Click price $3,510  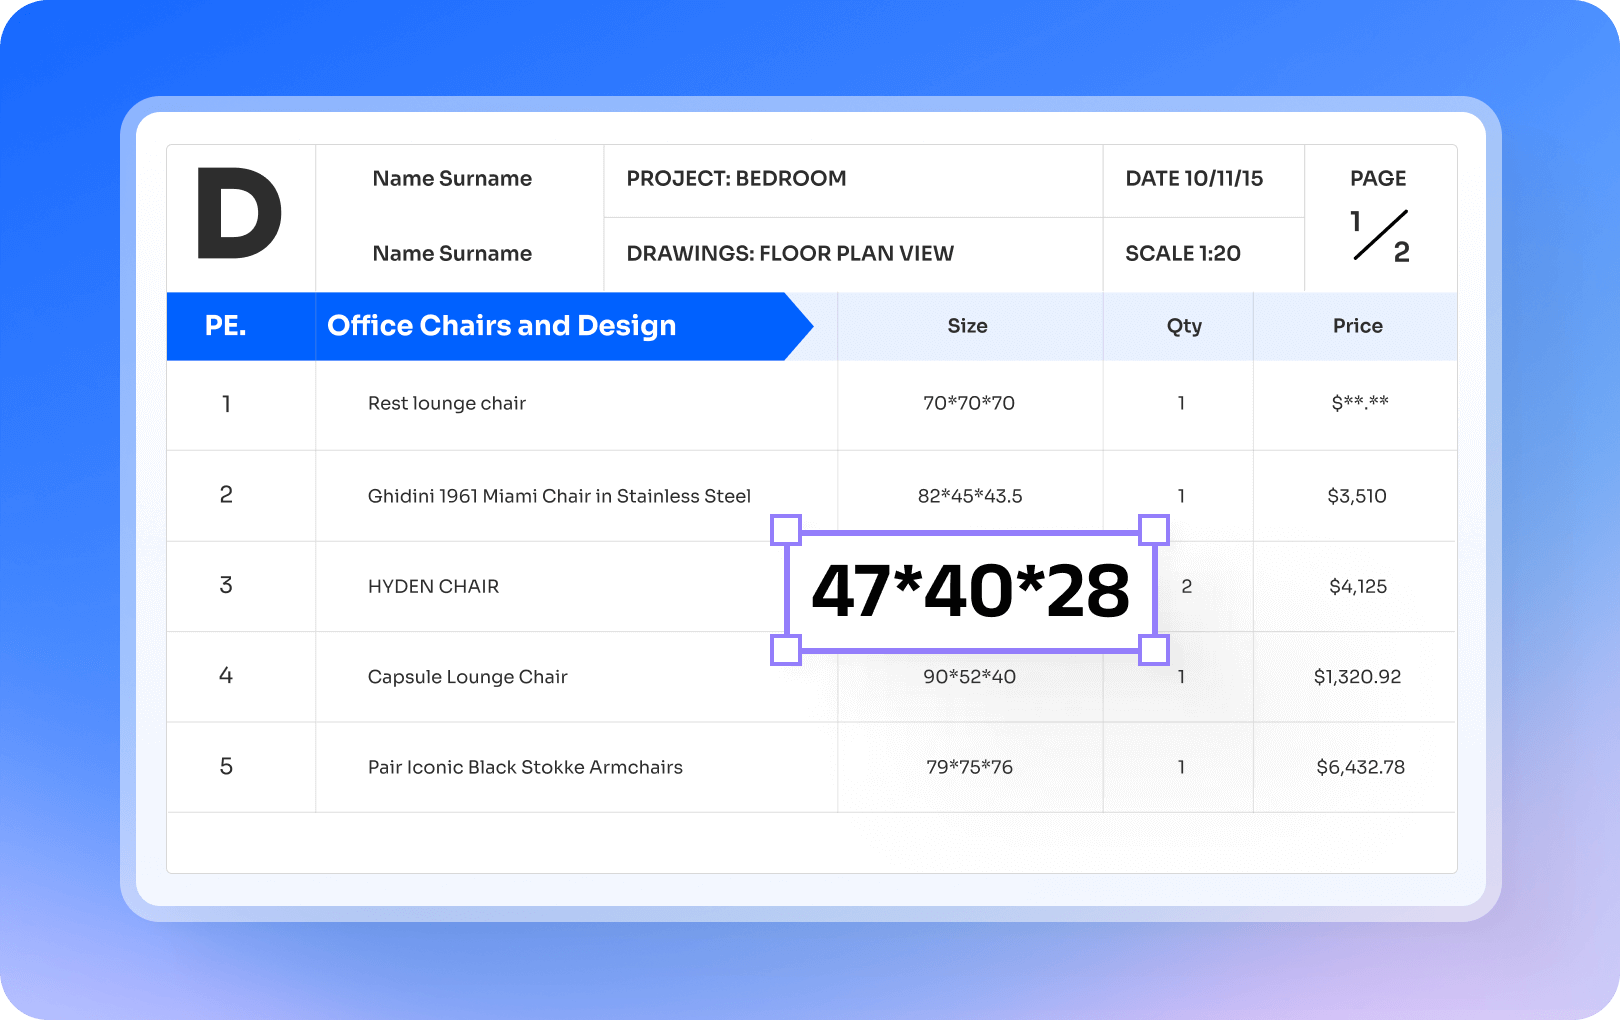coord(1357,496)
